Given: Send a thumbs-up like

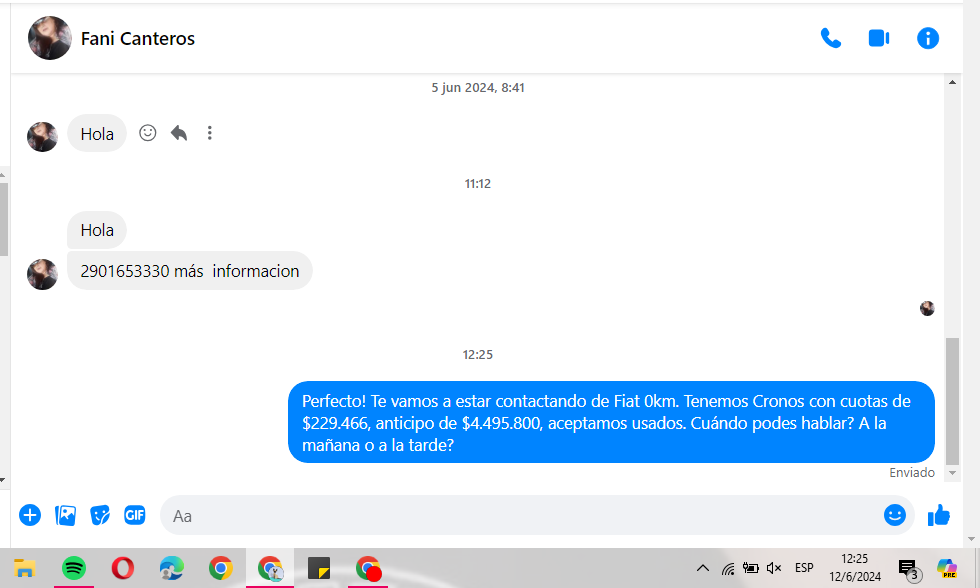Looking at the screenshot, I should pyautogui.click(x=938, y=515).
